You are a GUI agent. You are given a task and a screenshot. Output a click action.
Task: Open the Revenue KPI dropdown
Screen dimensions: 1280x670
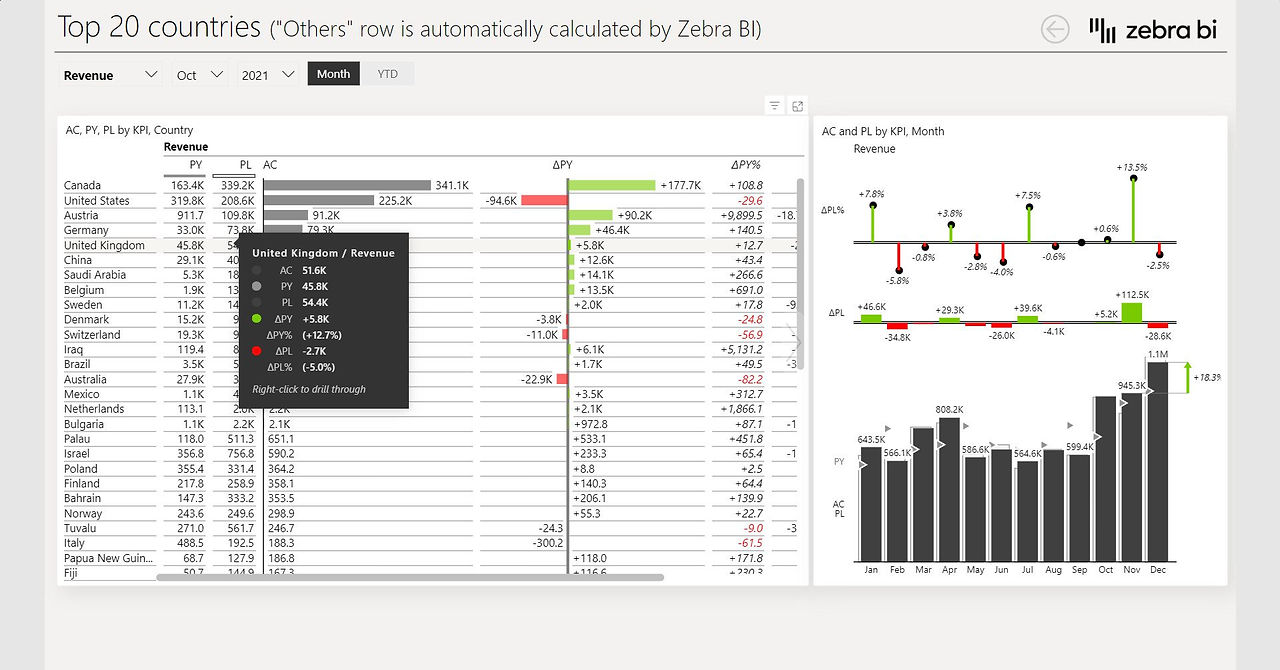110,75
